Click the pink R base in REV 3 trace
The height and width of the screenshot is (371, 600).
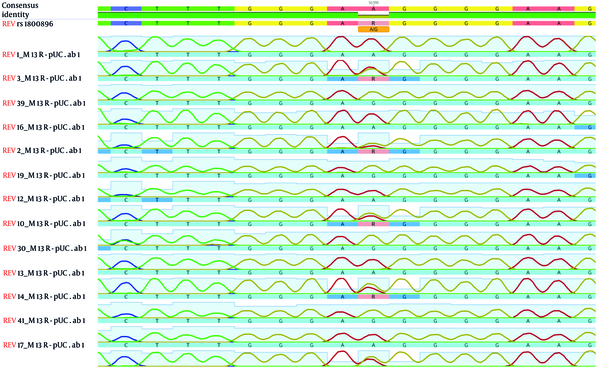pos(373,79)
